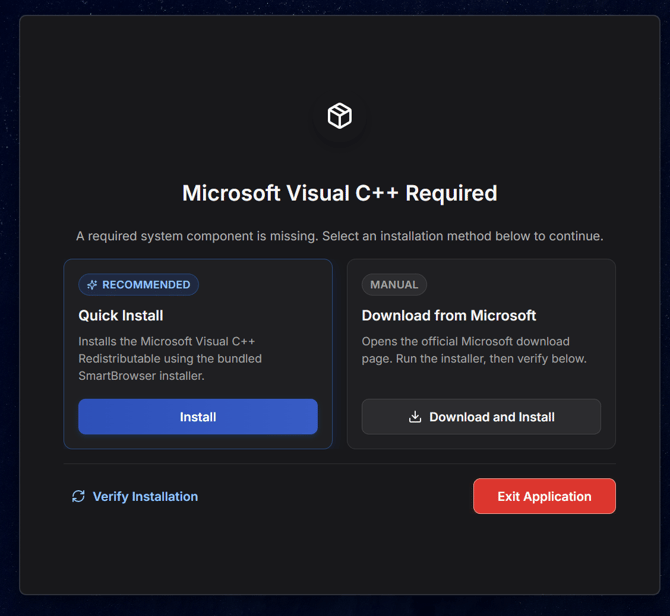Click the package box icon at top
Screen dimensions: 670x616
click(x=340, y=116)
